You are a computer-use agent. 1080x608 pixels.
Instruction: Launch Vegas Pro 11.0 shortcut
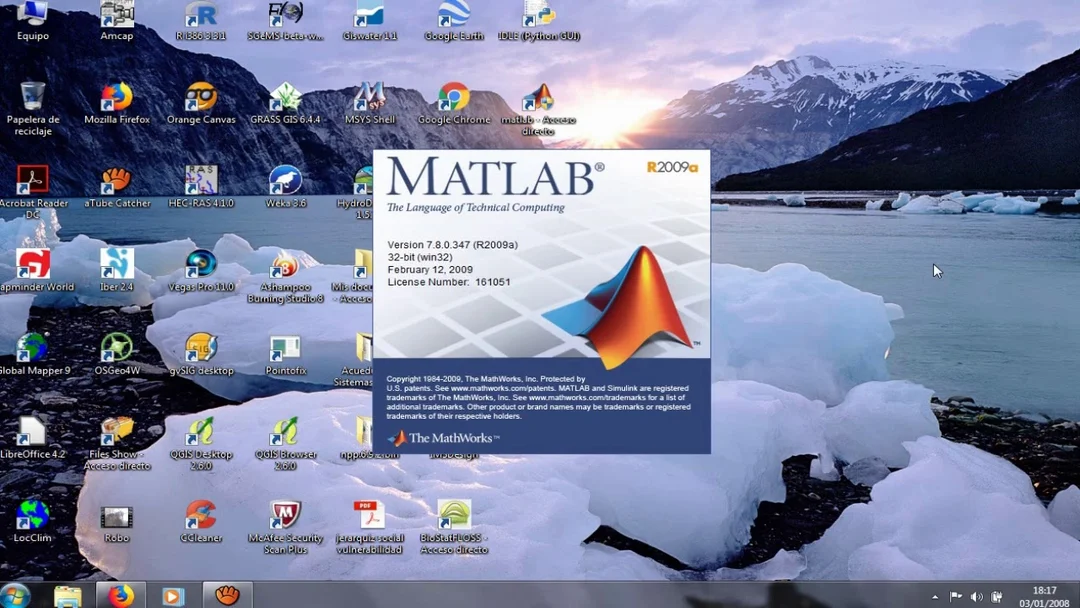click(x=200, y=270)
